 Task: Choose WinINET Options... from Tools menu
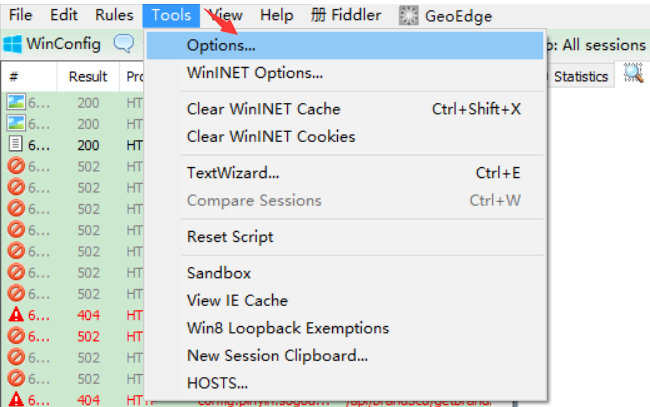click(254, 72)
